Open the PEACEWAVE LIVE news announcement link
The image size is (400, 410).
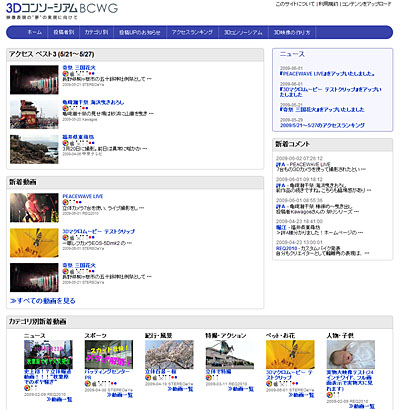pyautogui.click(x=328, y=74)
